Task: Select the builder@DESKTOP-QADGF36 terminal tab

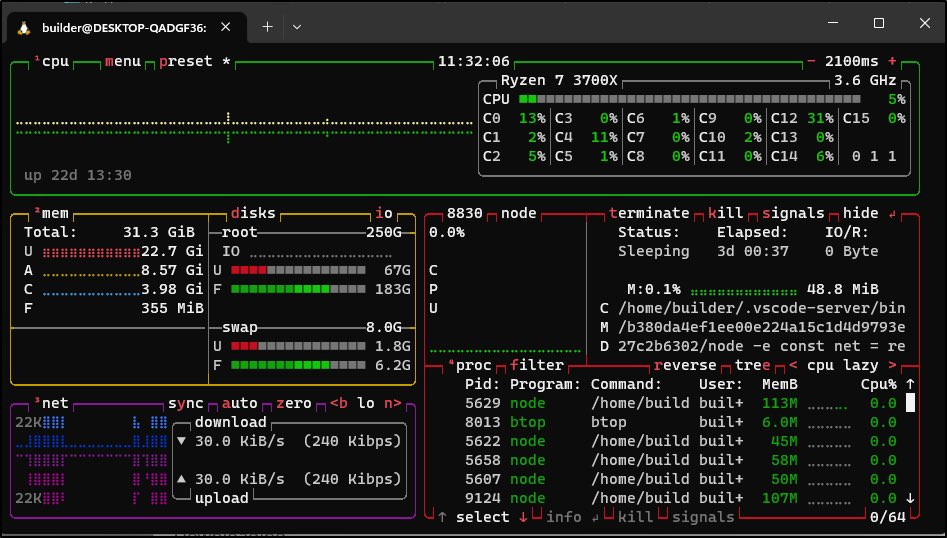Action: [x=126, y=27]
